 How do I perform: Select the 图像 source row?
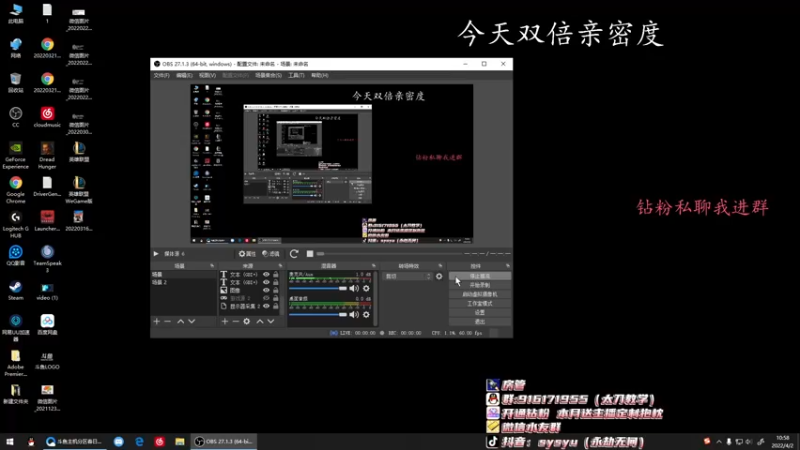(x=250, y=290)
